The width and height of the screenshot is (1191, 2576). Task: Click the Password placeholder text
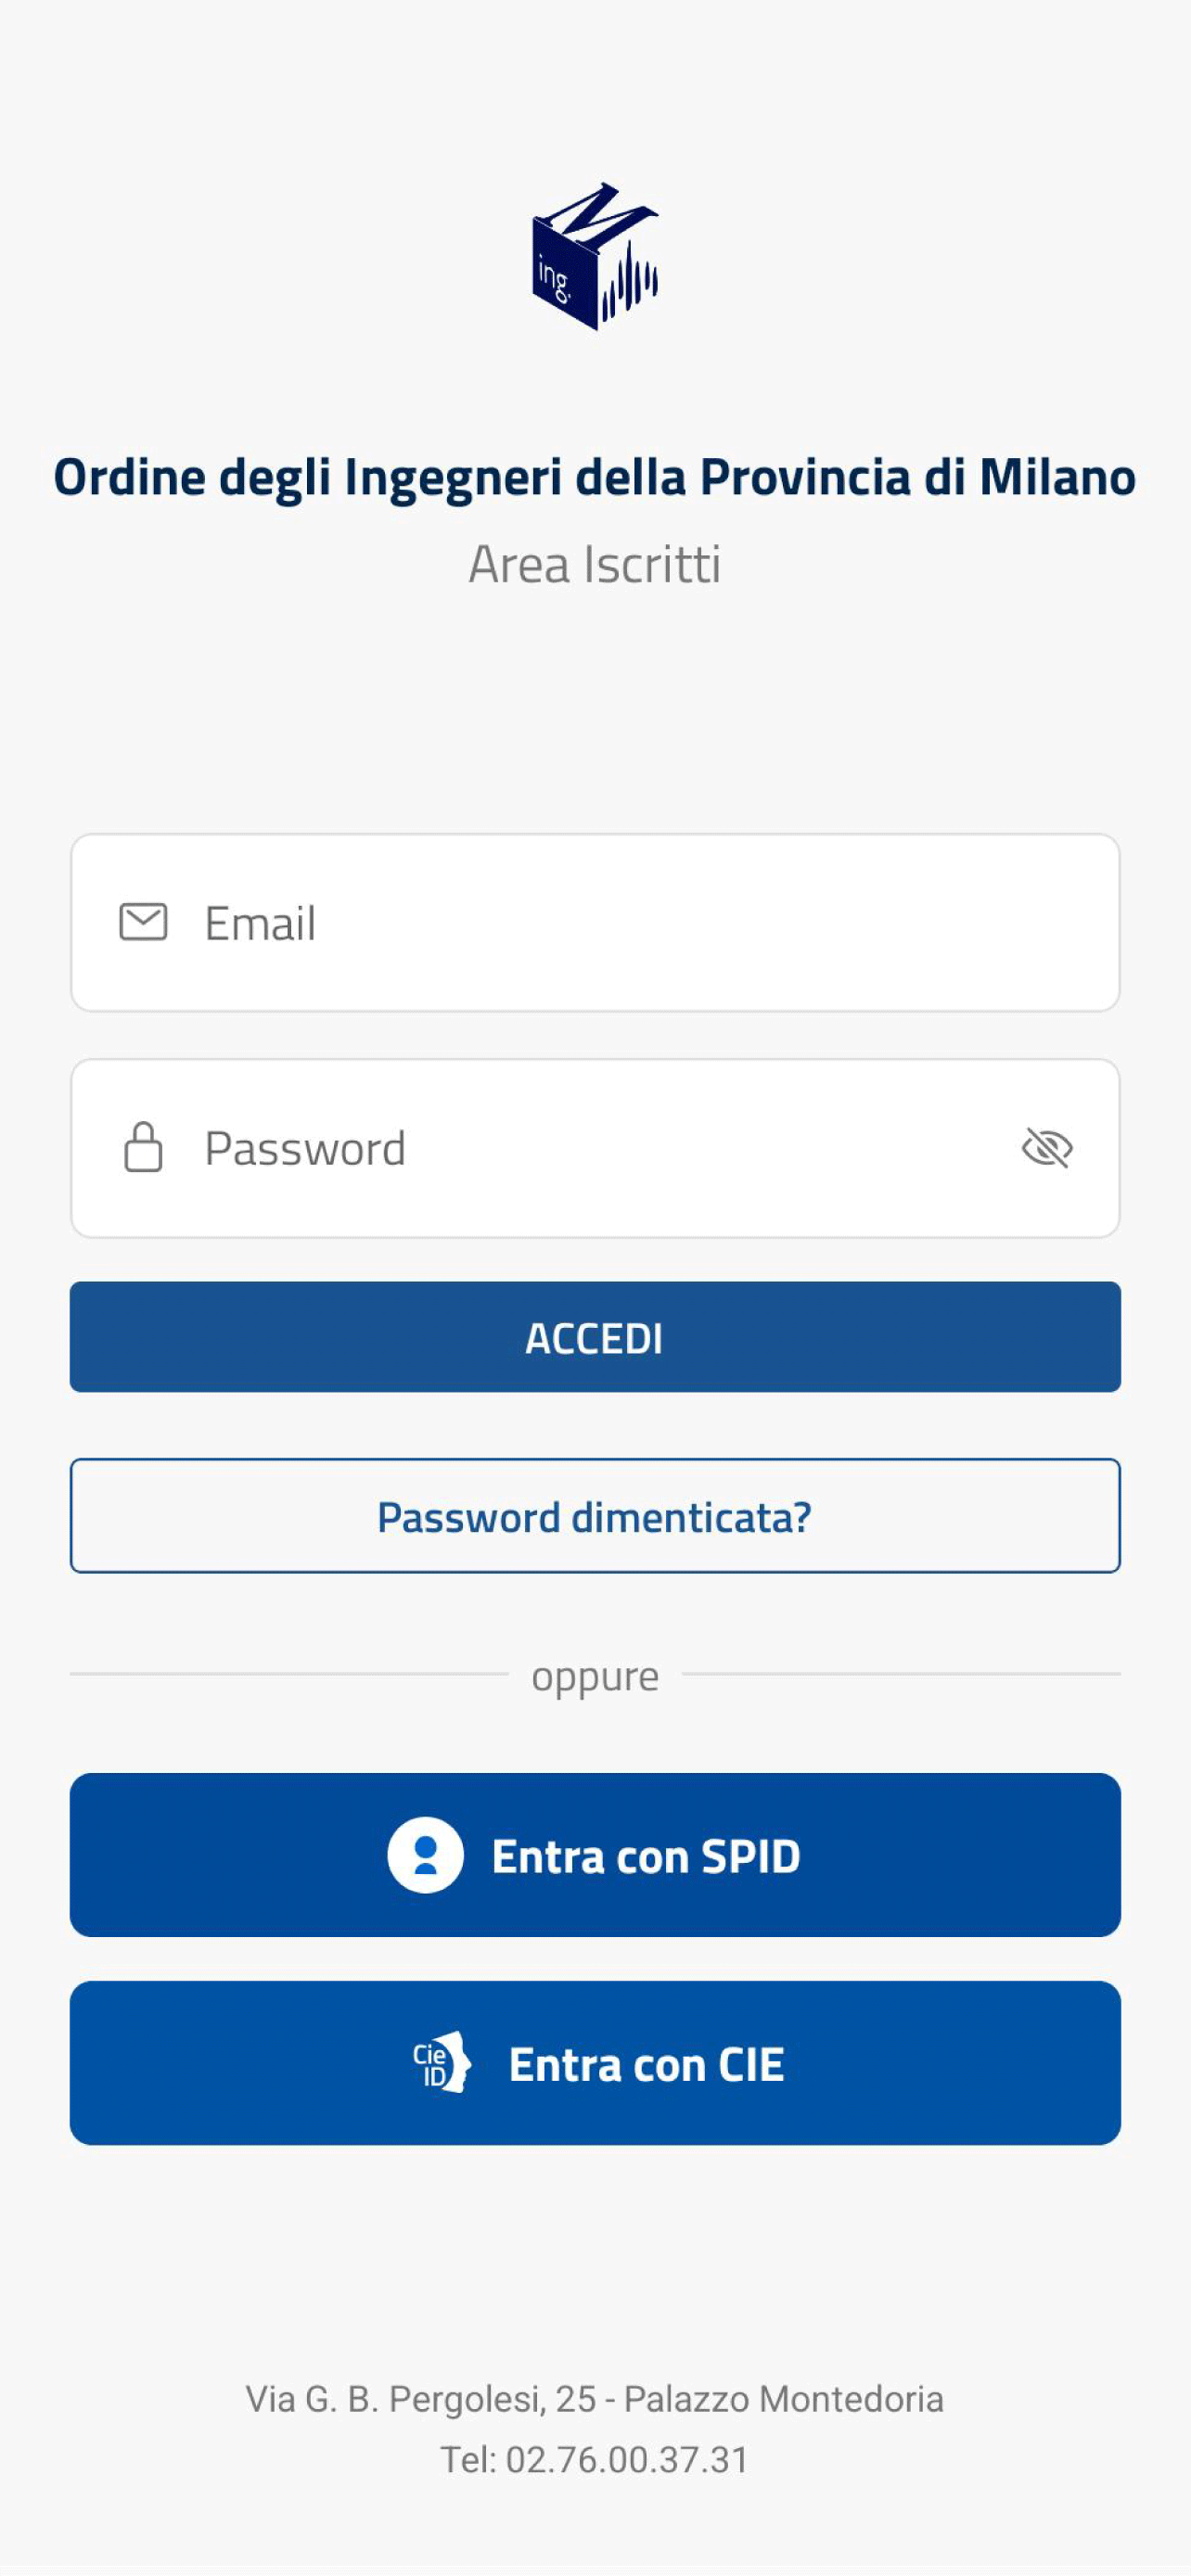[305, 1148]
